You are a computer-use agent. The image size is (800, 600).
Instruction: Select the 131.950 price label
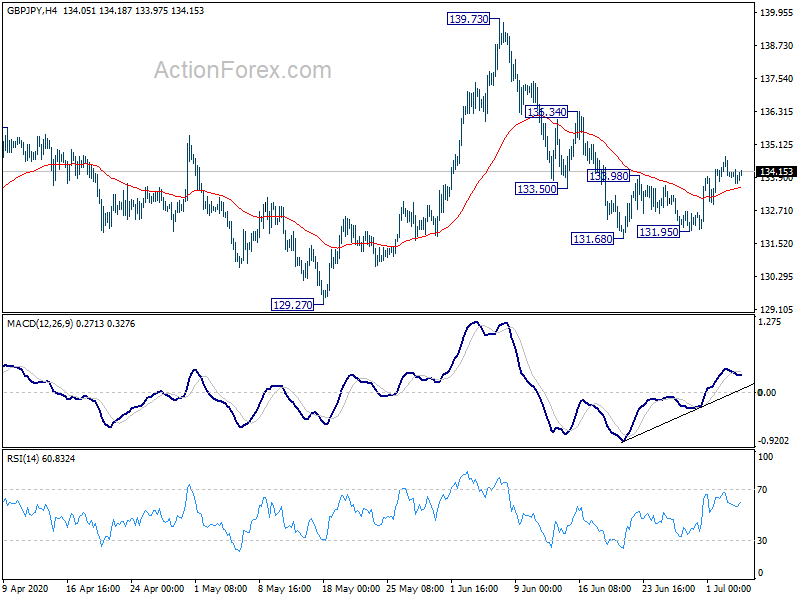coord(659,232)
